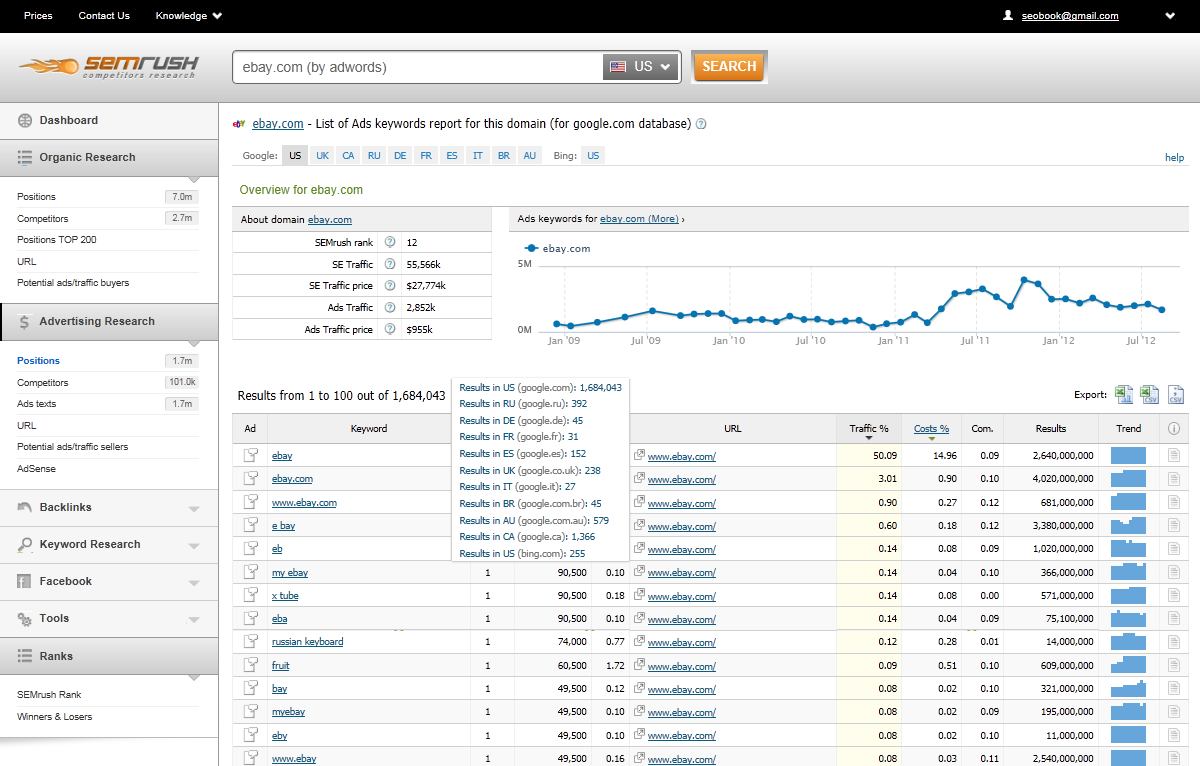Click help icon beside Ads Traffic price
Viewport: 1200px width, 766px height.
389,329
